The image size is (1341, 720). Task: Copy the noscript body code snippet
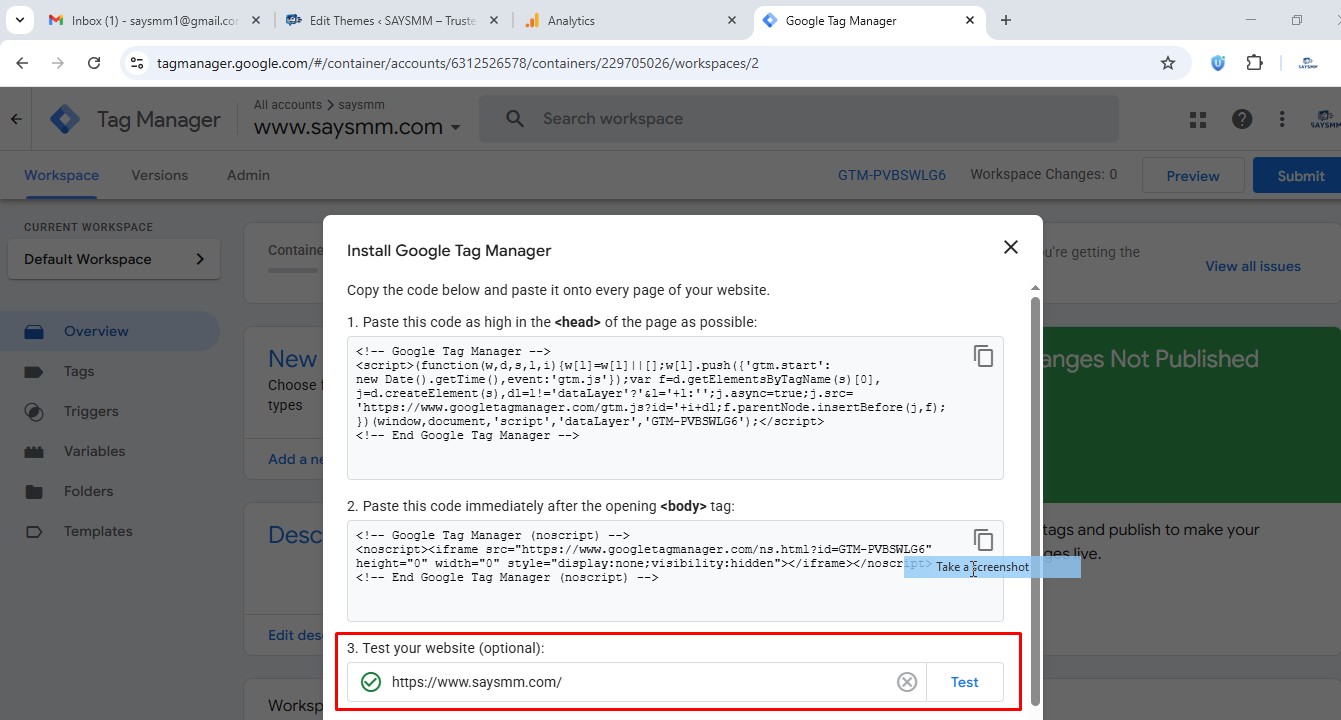click(x=983, y=540)
